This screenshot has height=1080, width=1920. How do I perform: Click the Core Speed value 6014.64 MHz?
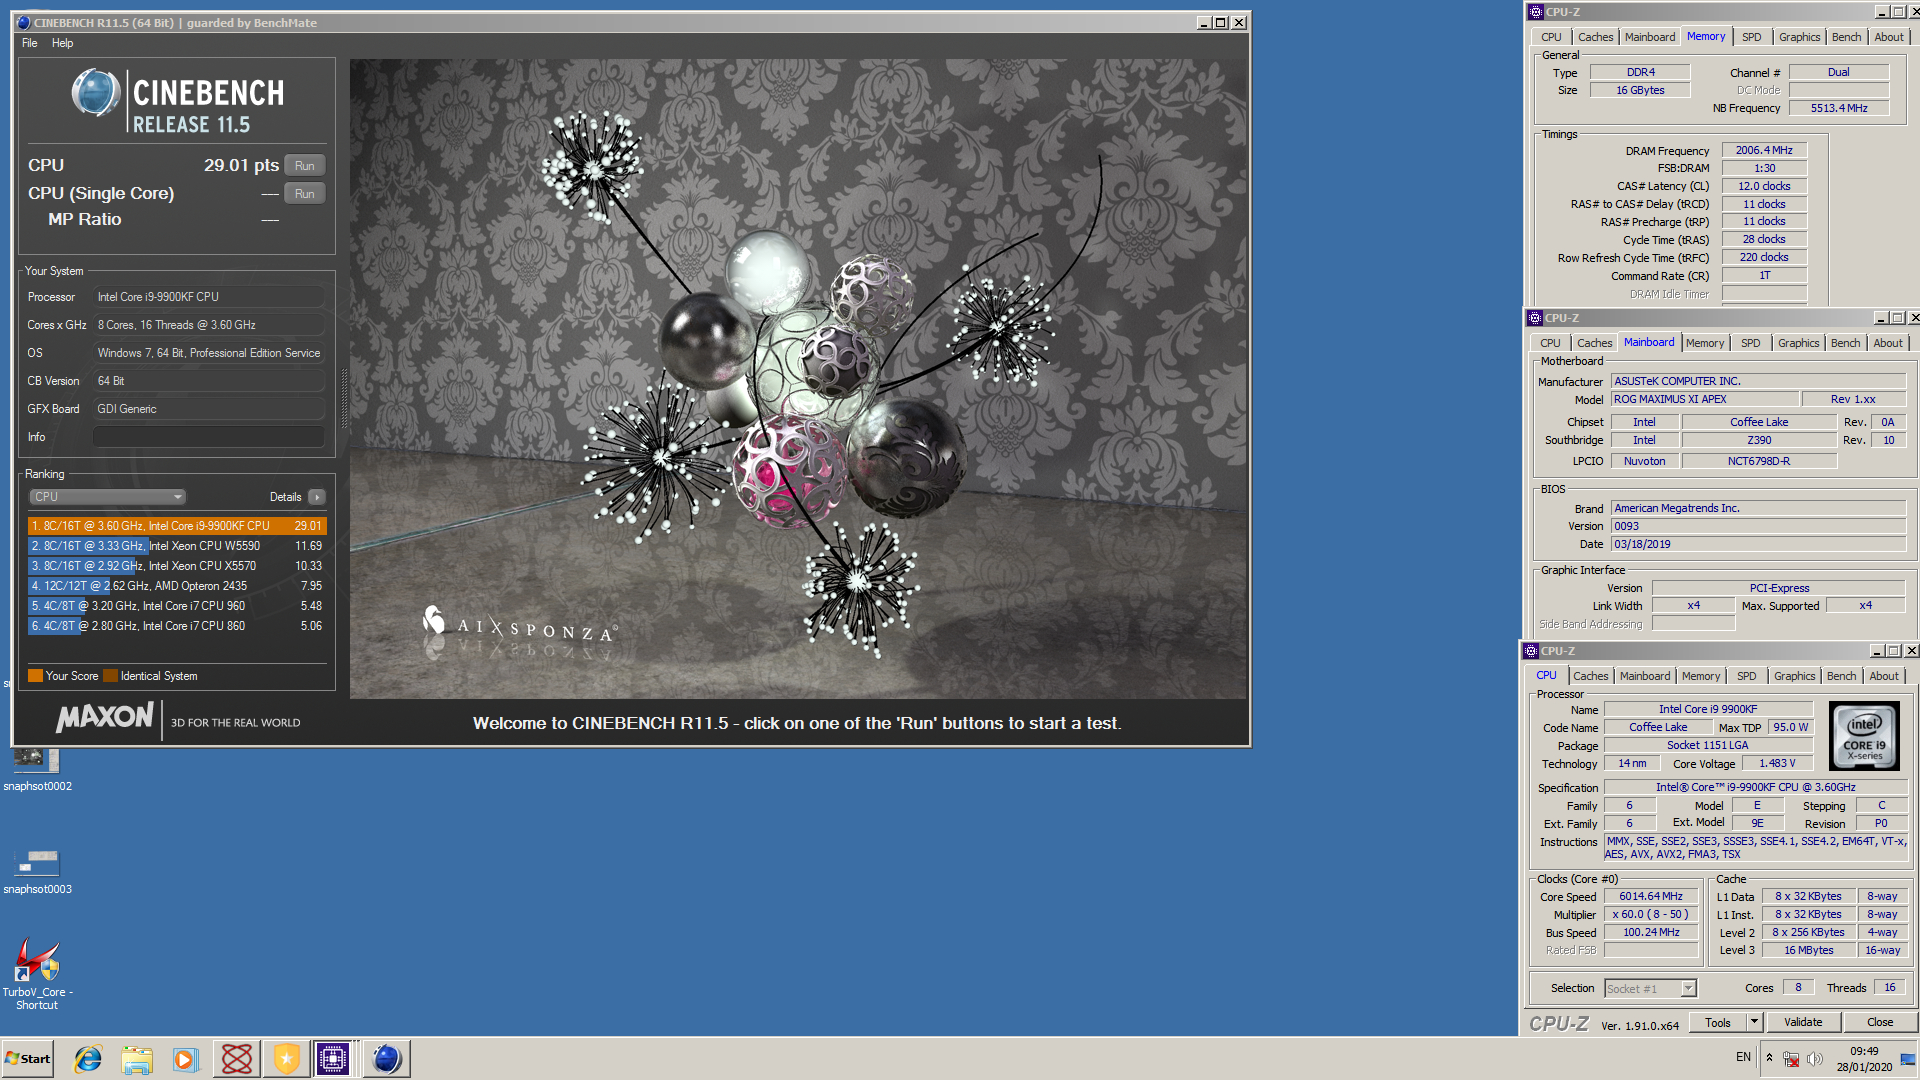(x=1651, y=897)
